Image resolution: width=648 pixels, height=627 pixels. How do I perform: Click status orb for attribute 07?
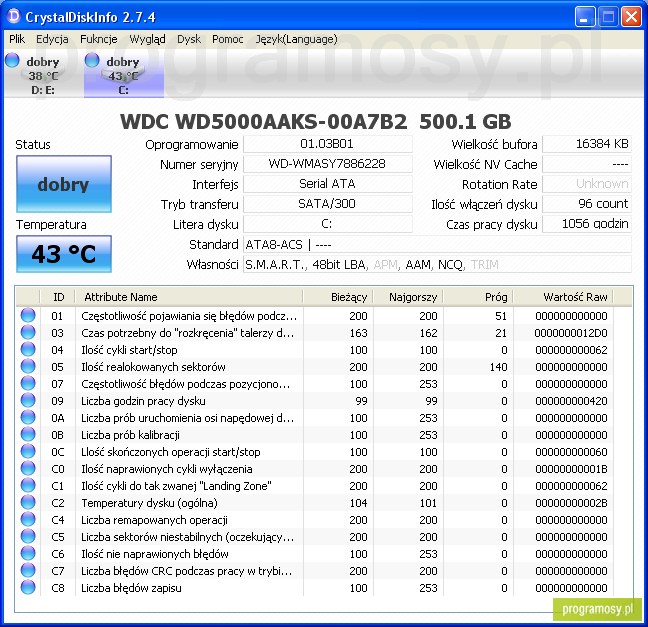pyautogui.click(x=28, y=383)
